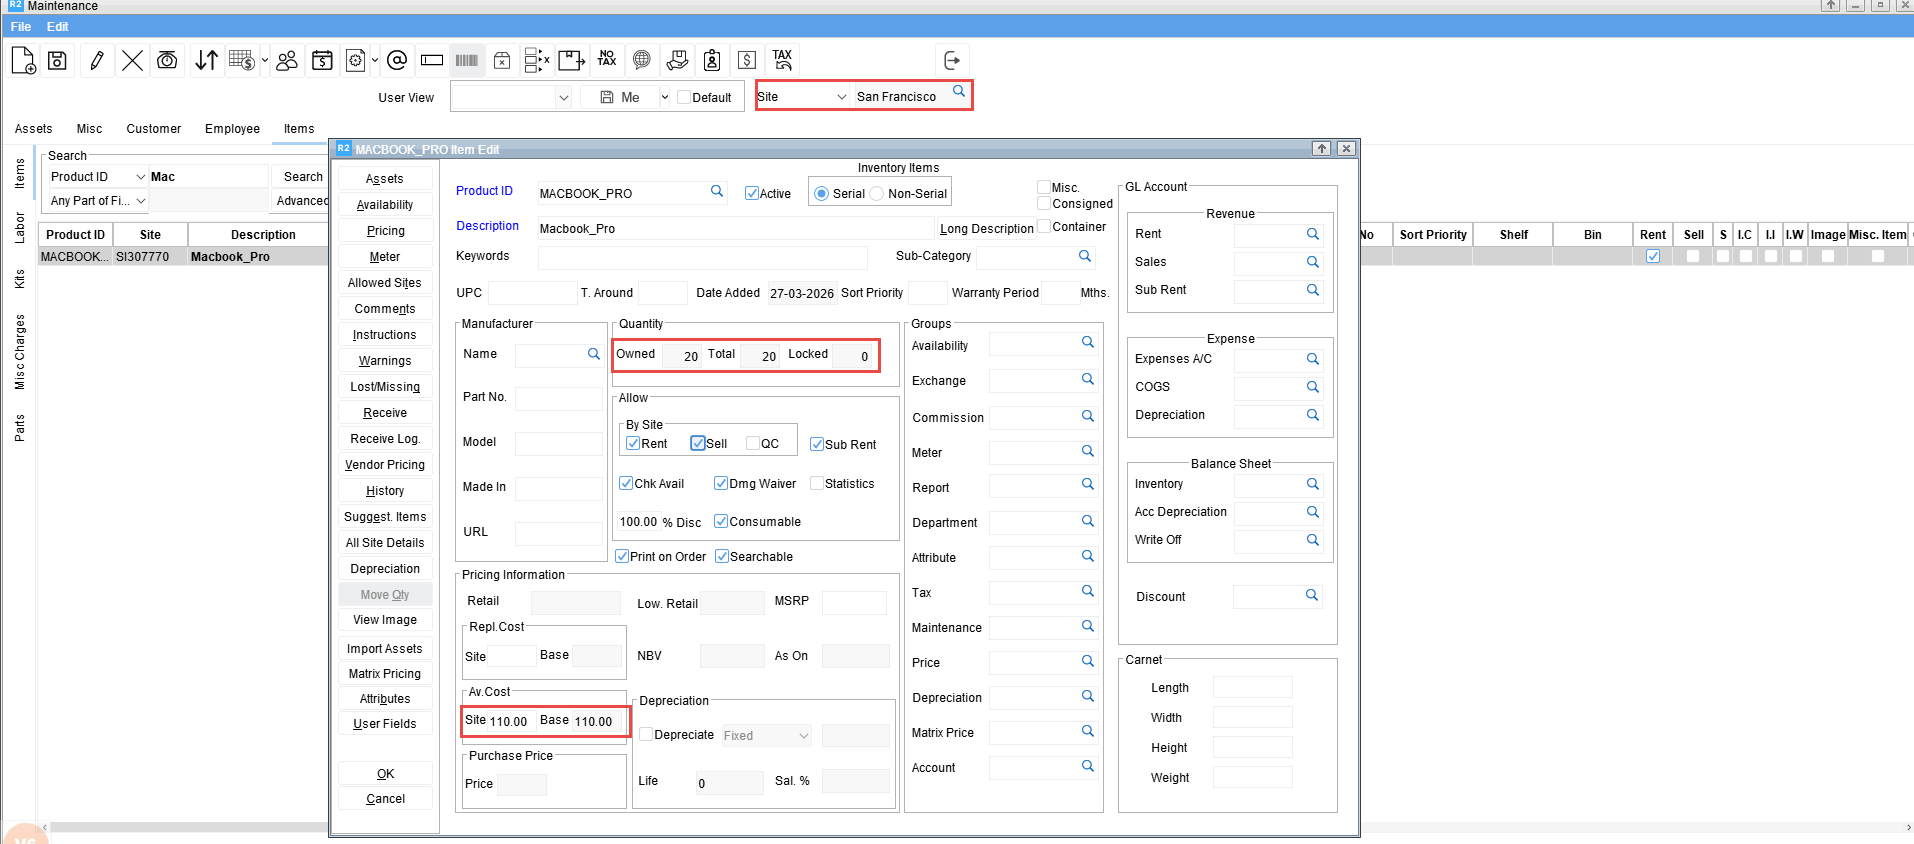This screenshot has width=1914, height=844.
Task: Click the save disk toolbar icon
Action: point(58,61)
